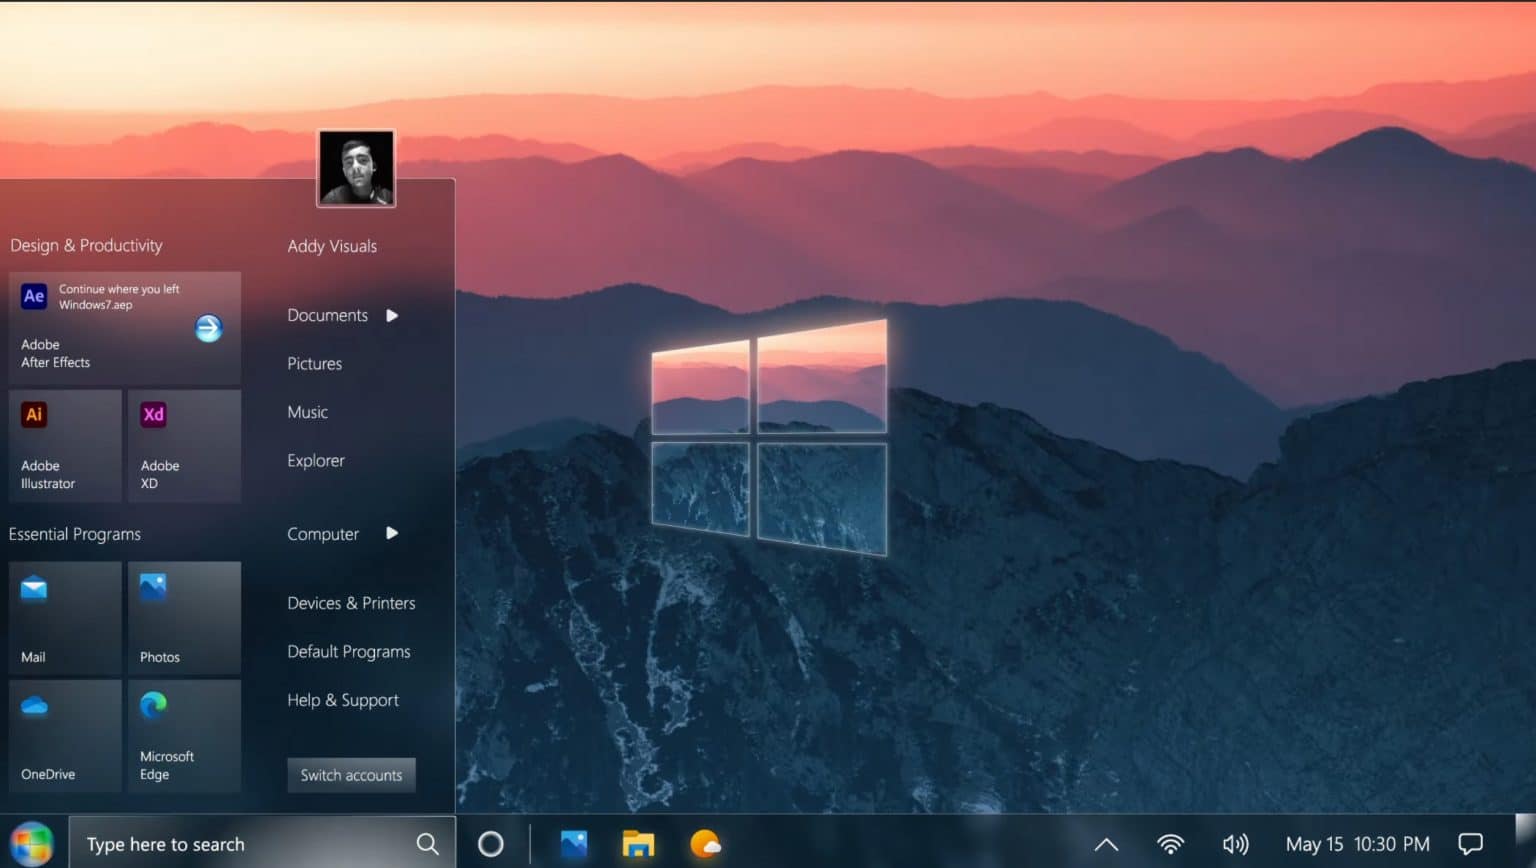This screenshot has width=1536, height=868.
Task: Open Devices & Printers
Action: coord(351,603)
